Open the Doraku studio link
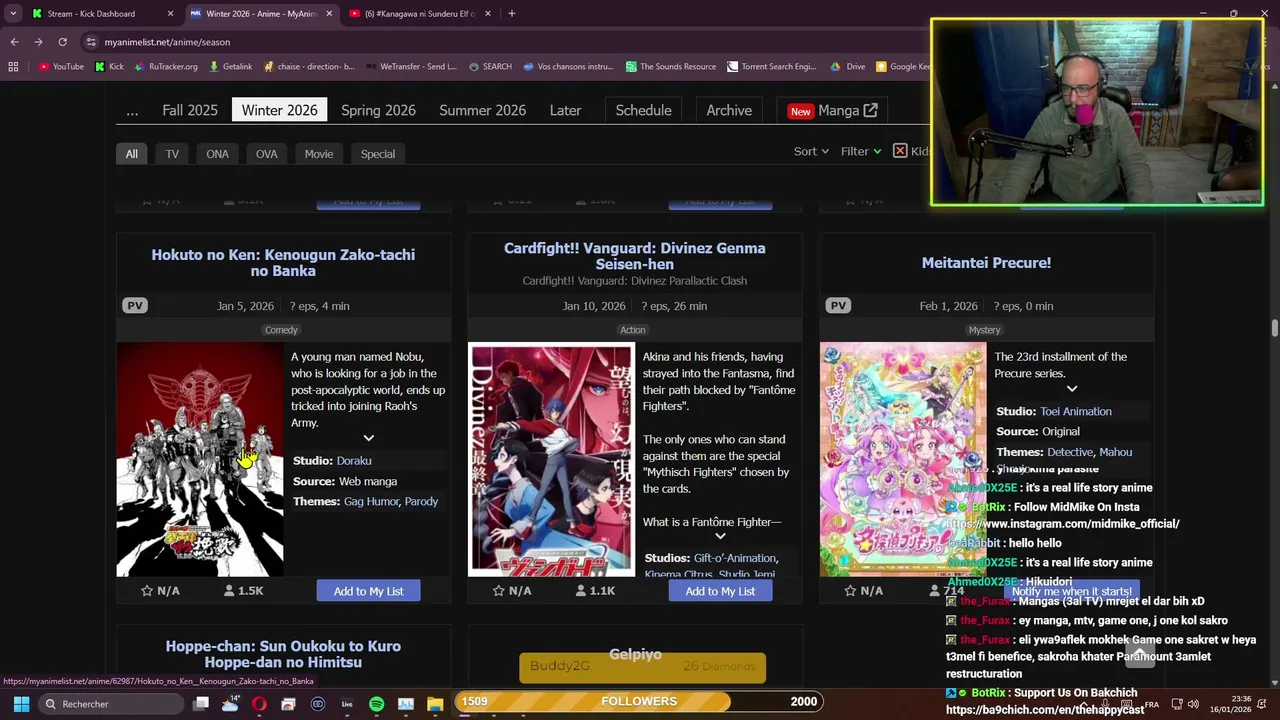The height and width of the screenshot is (720, 1280). pos(354,461)
